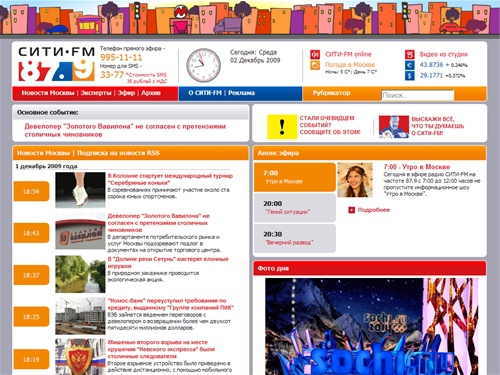Click the red Подробнее arrow icon
This screenshot has width=500, height=375.
click(351, 210)
